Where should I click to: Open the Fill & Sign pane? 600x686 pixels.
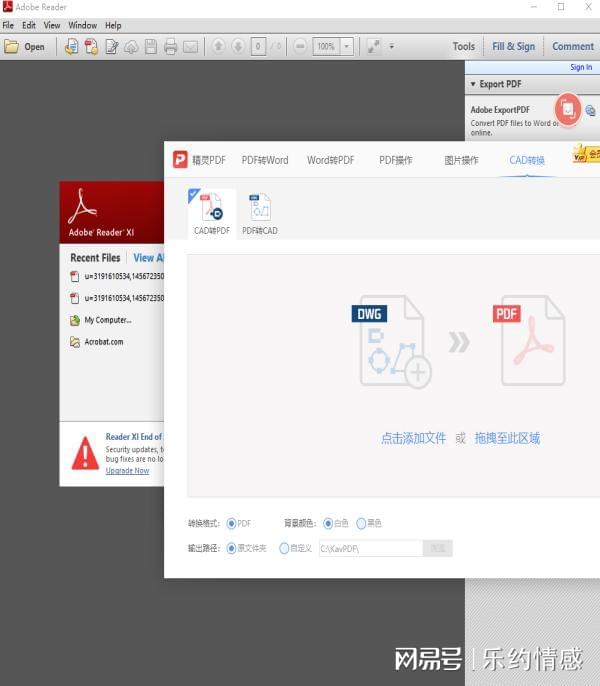[x=513, y=46]
